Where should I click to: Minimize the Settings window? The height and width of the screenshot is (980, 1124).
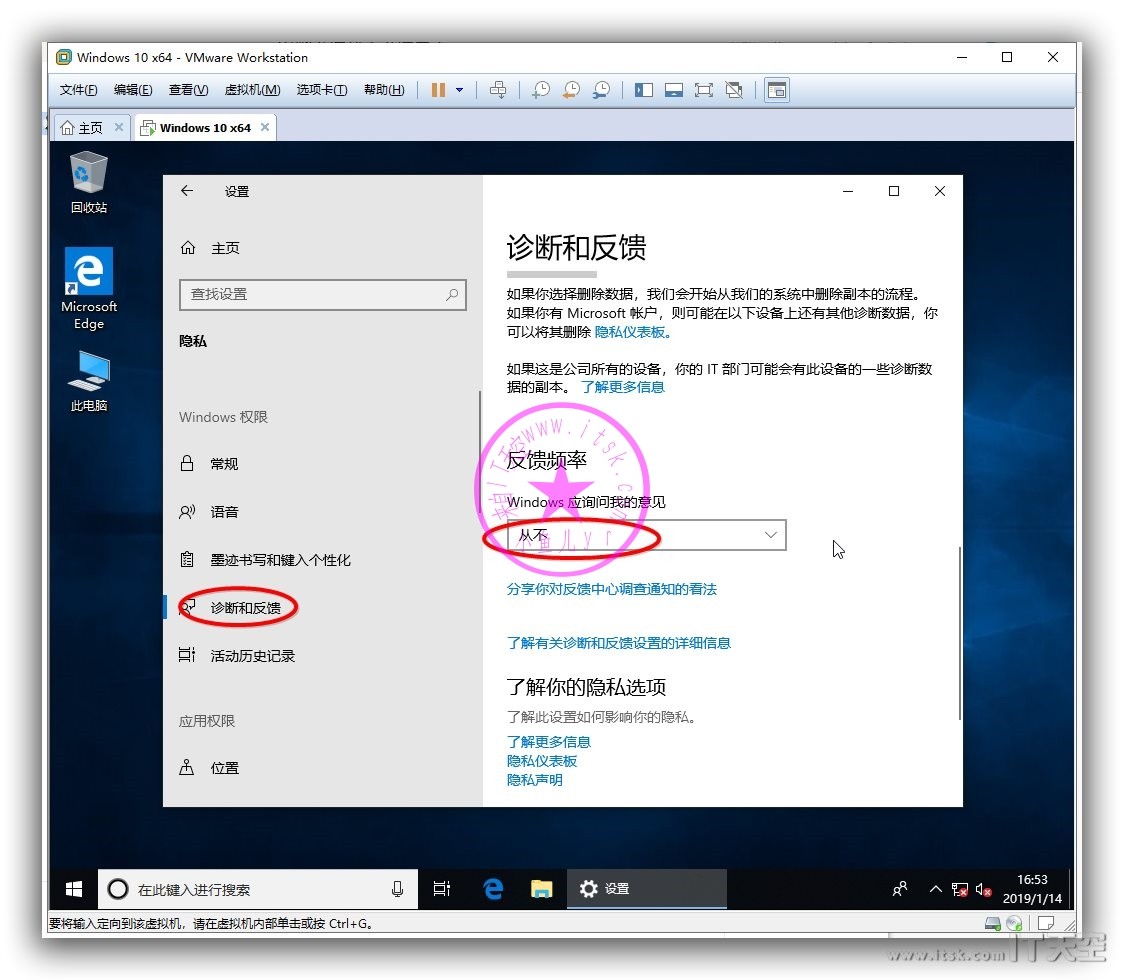point(848,191)
